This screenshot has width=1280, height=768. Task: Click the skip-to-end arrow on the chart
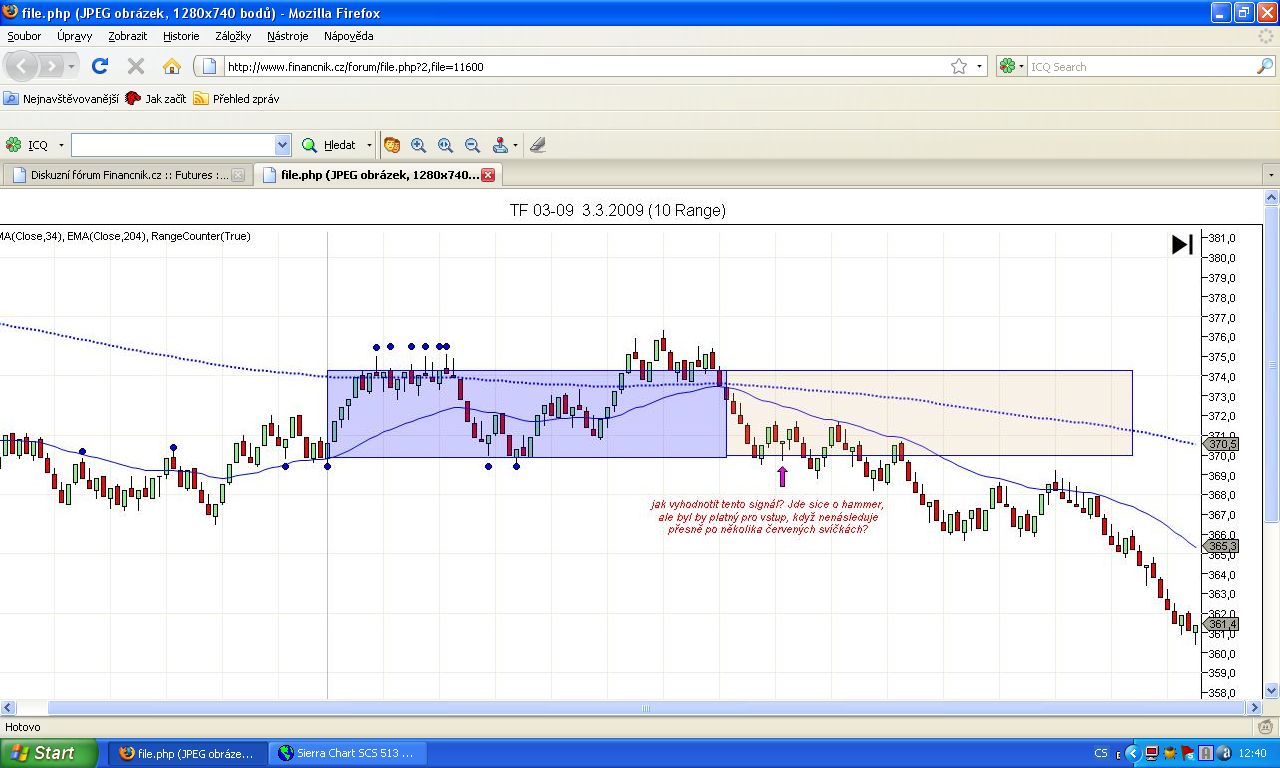pos(1182,244)
